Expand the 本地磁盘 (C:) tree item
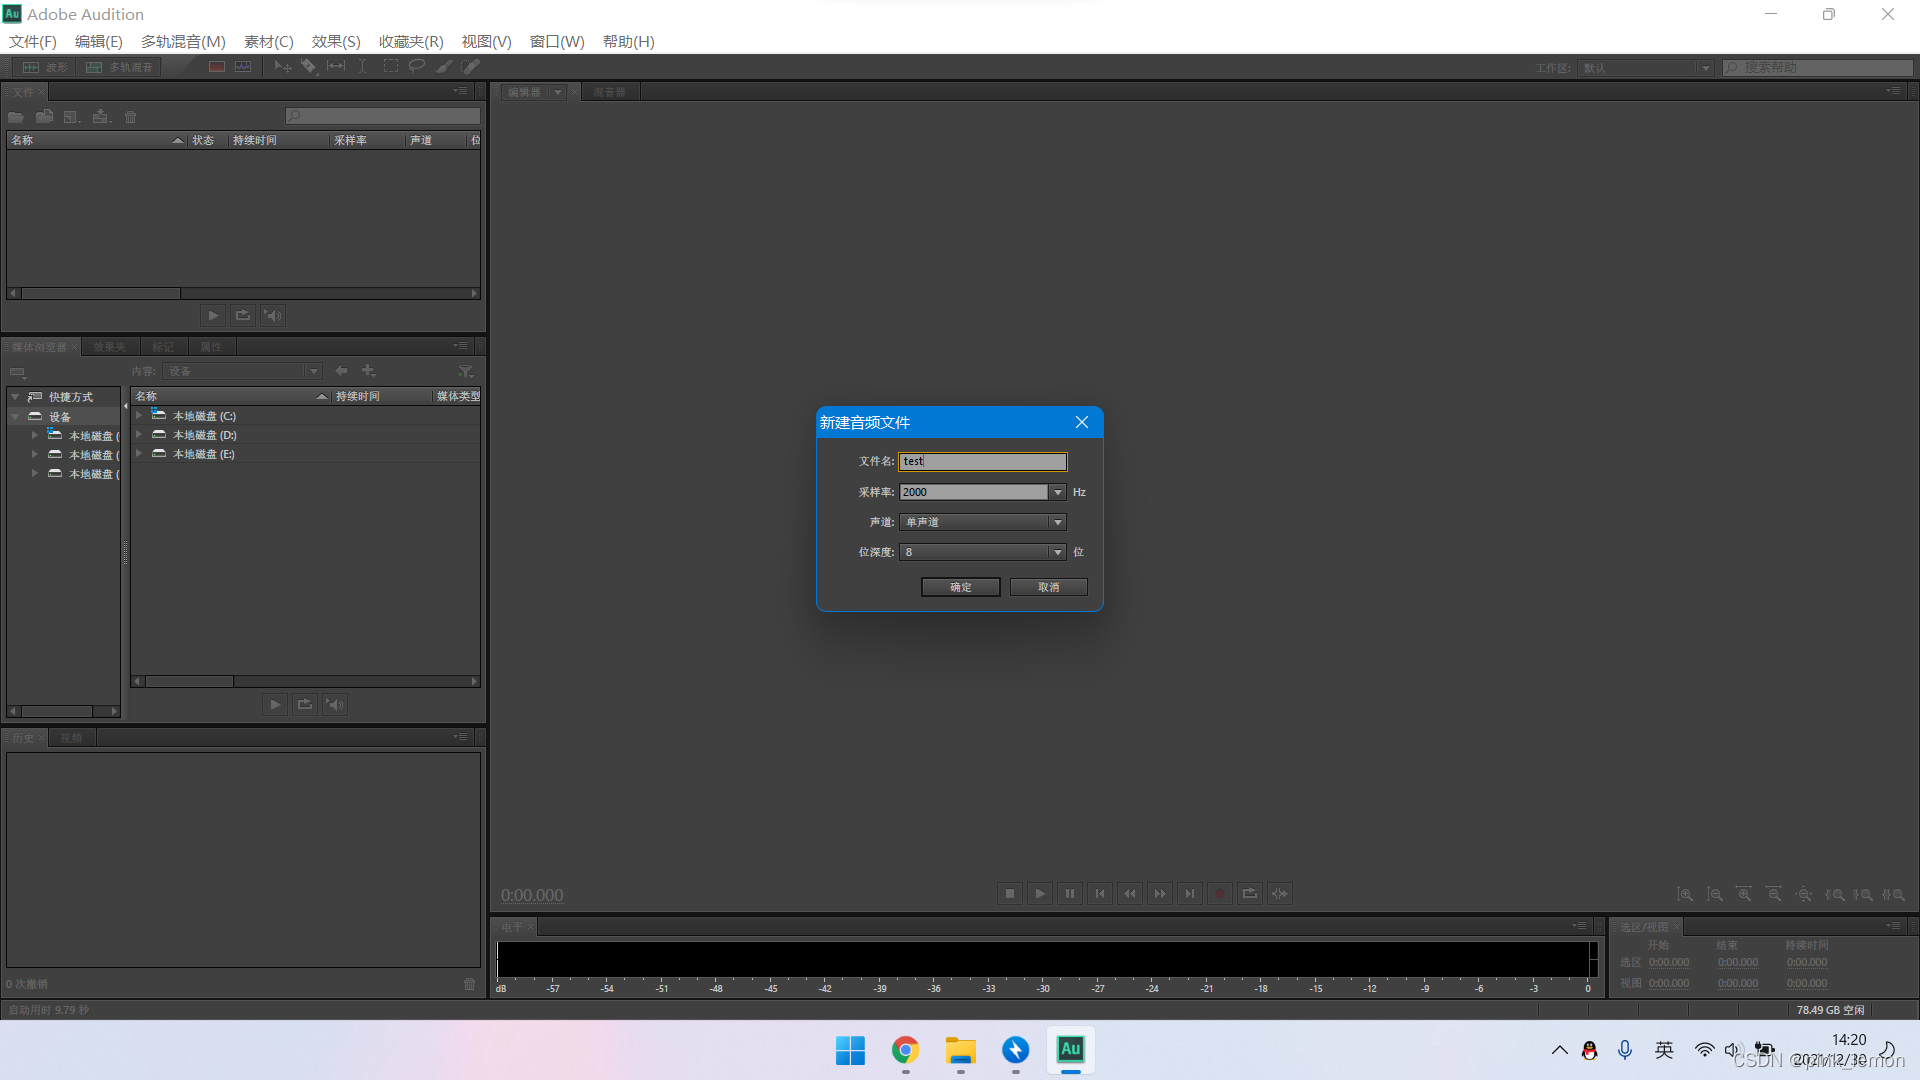Screen dimensions: 1920x1080 139,415
